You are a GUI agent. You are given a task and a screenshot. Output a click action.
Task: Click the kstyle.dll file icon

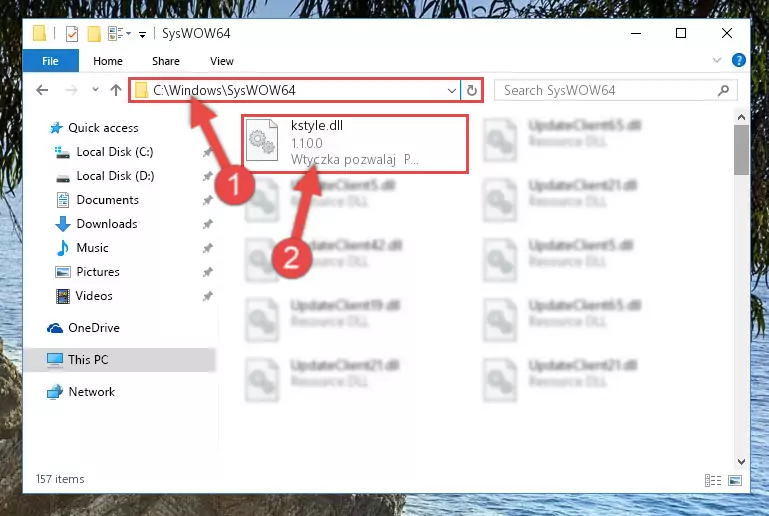click(x=262, y=141)
